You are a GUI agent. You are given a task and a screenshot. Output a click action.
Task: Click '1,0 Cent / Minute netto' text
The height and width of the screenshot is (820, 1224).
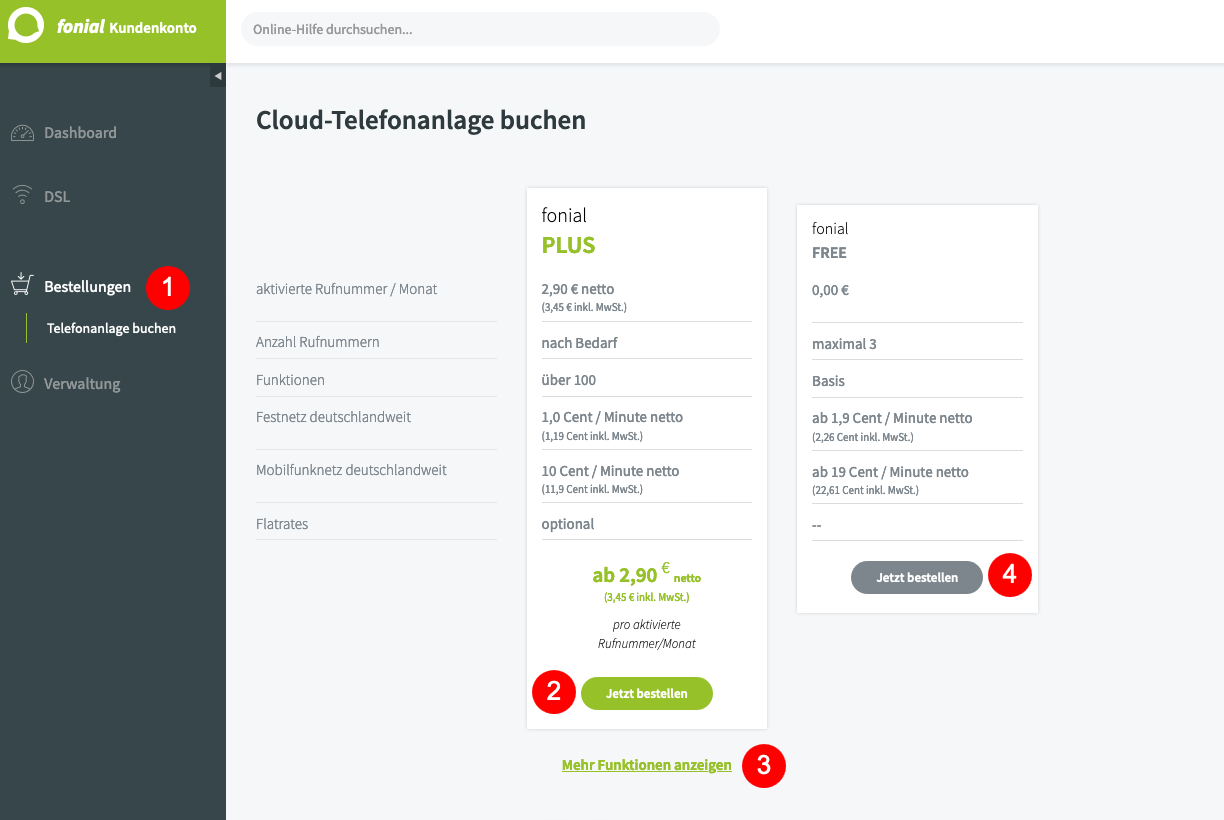612,417
